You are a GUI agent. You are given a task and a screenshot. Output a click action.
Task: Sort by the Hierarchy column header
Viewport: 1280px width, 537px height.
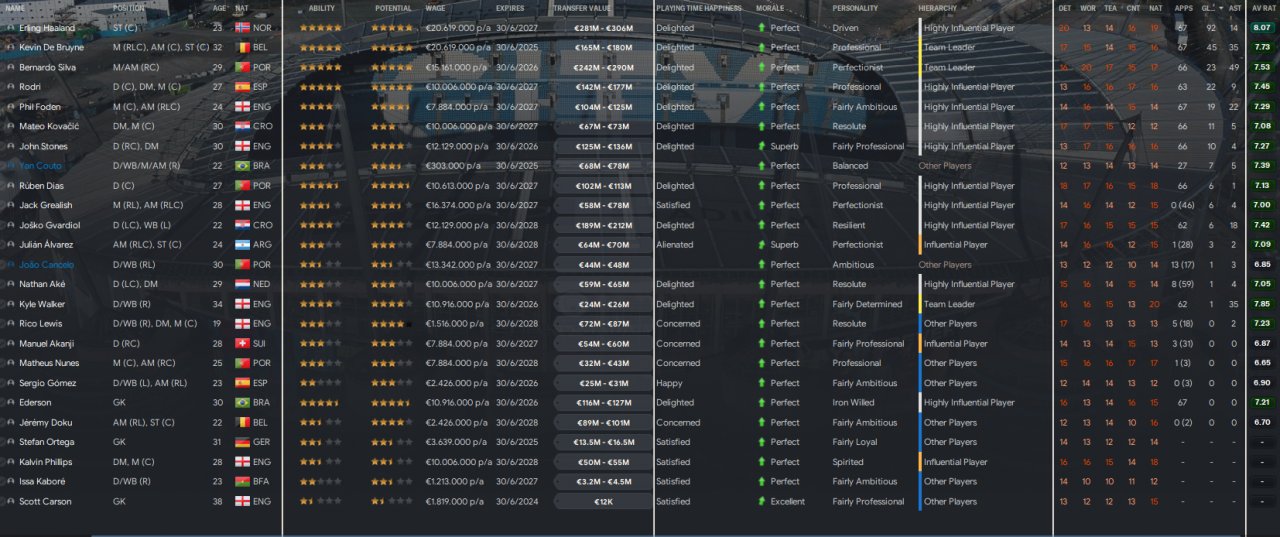pos(937,8)
